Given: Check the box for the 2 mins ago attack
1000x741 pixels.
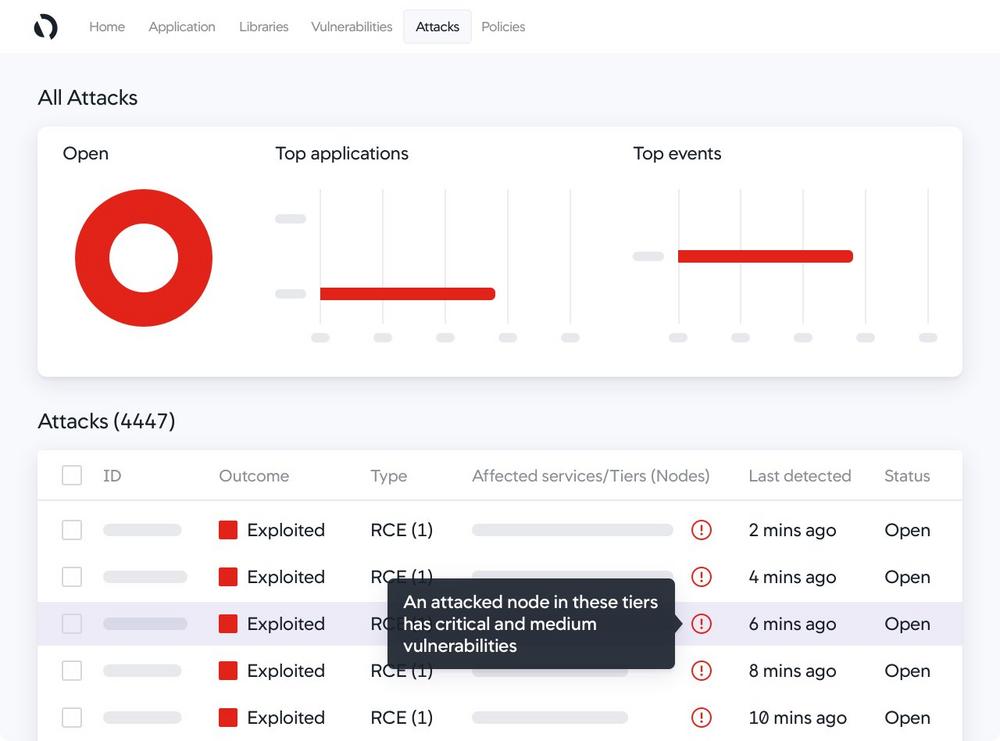Looking at the screenshot, I should tap(72, 530).
